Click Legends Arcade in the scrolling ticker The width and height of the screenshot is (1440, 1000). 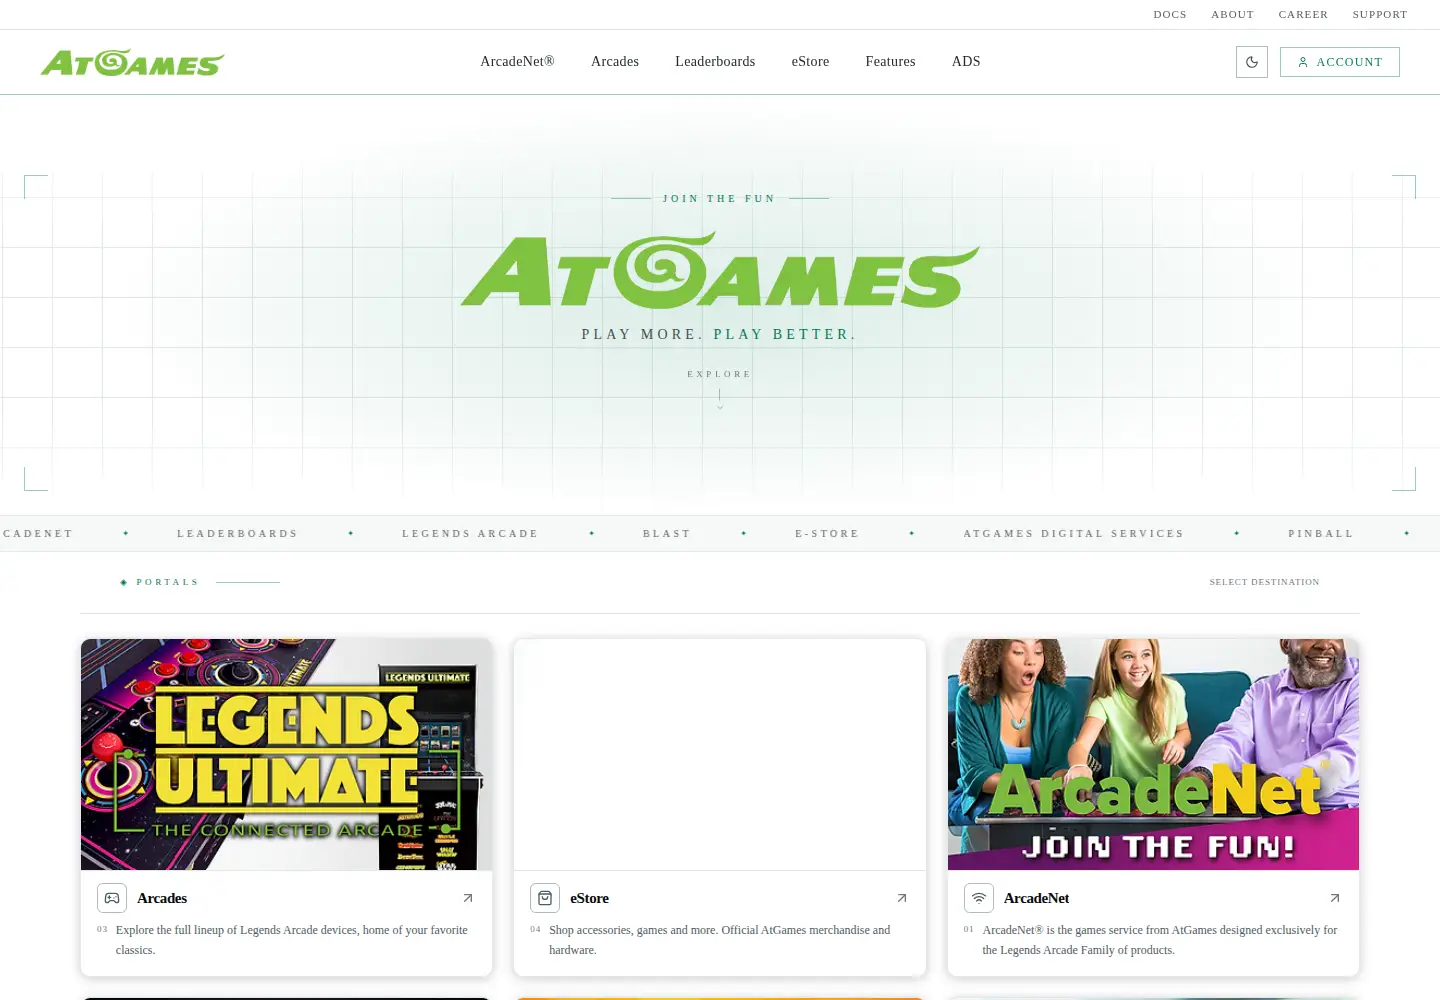click(470, 534)
